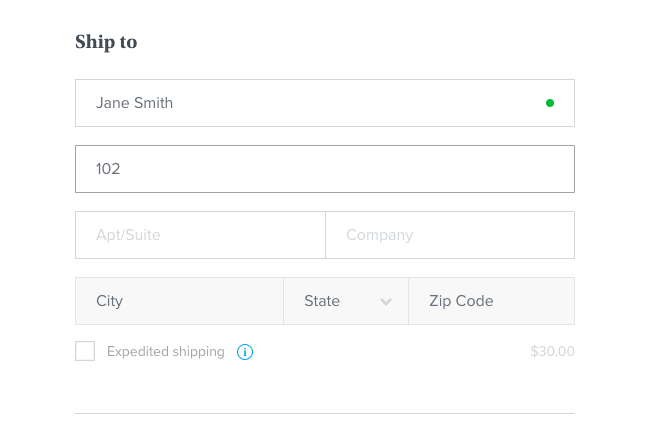Click the Expedited shipping label text
663x433 pixels.
coord(166,351)
